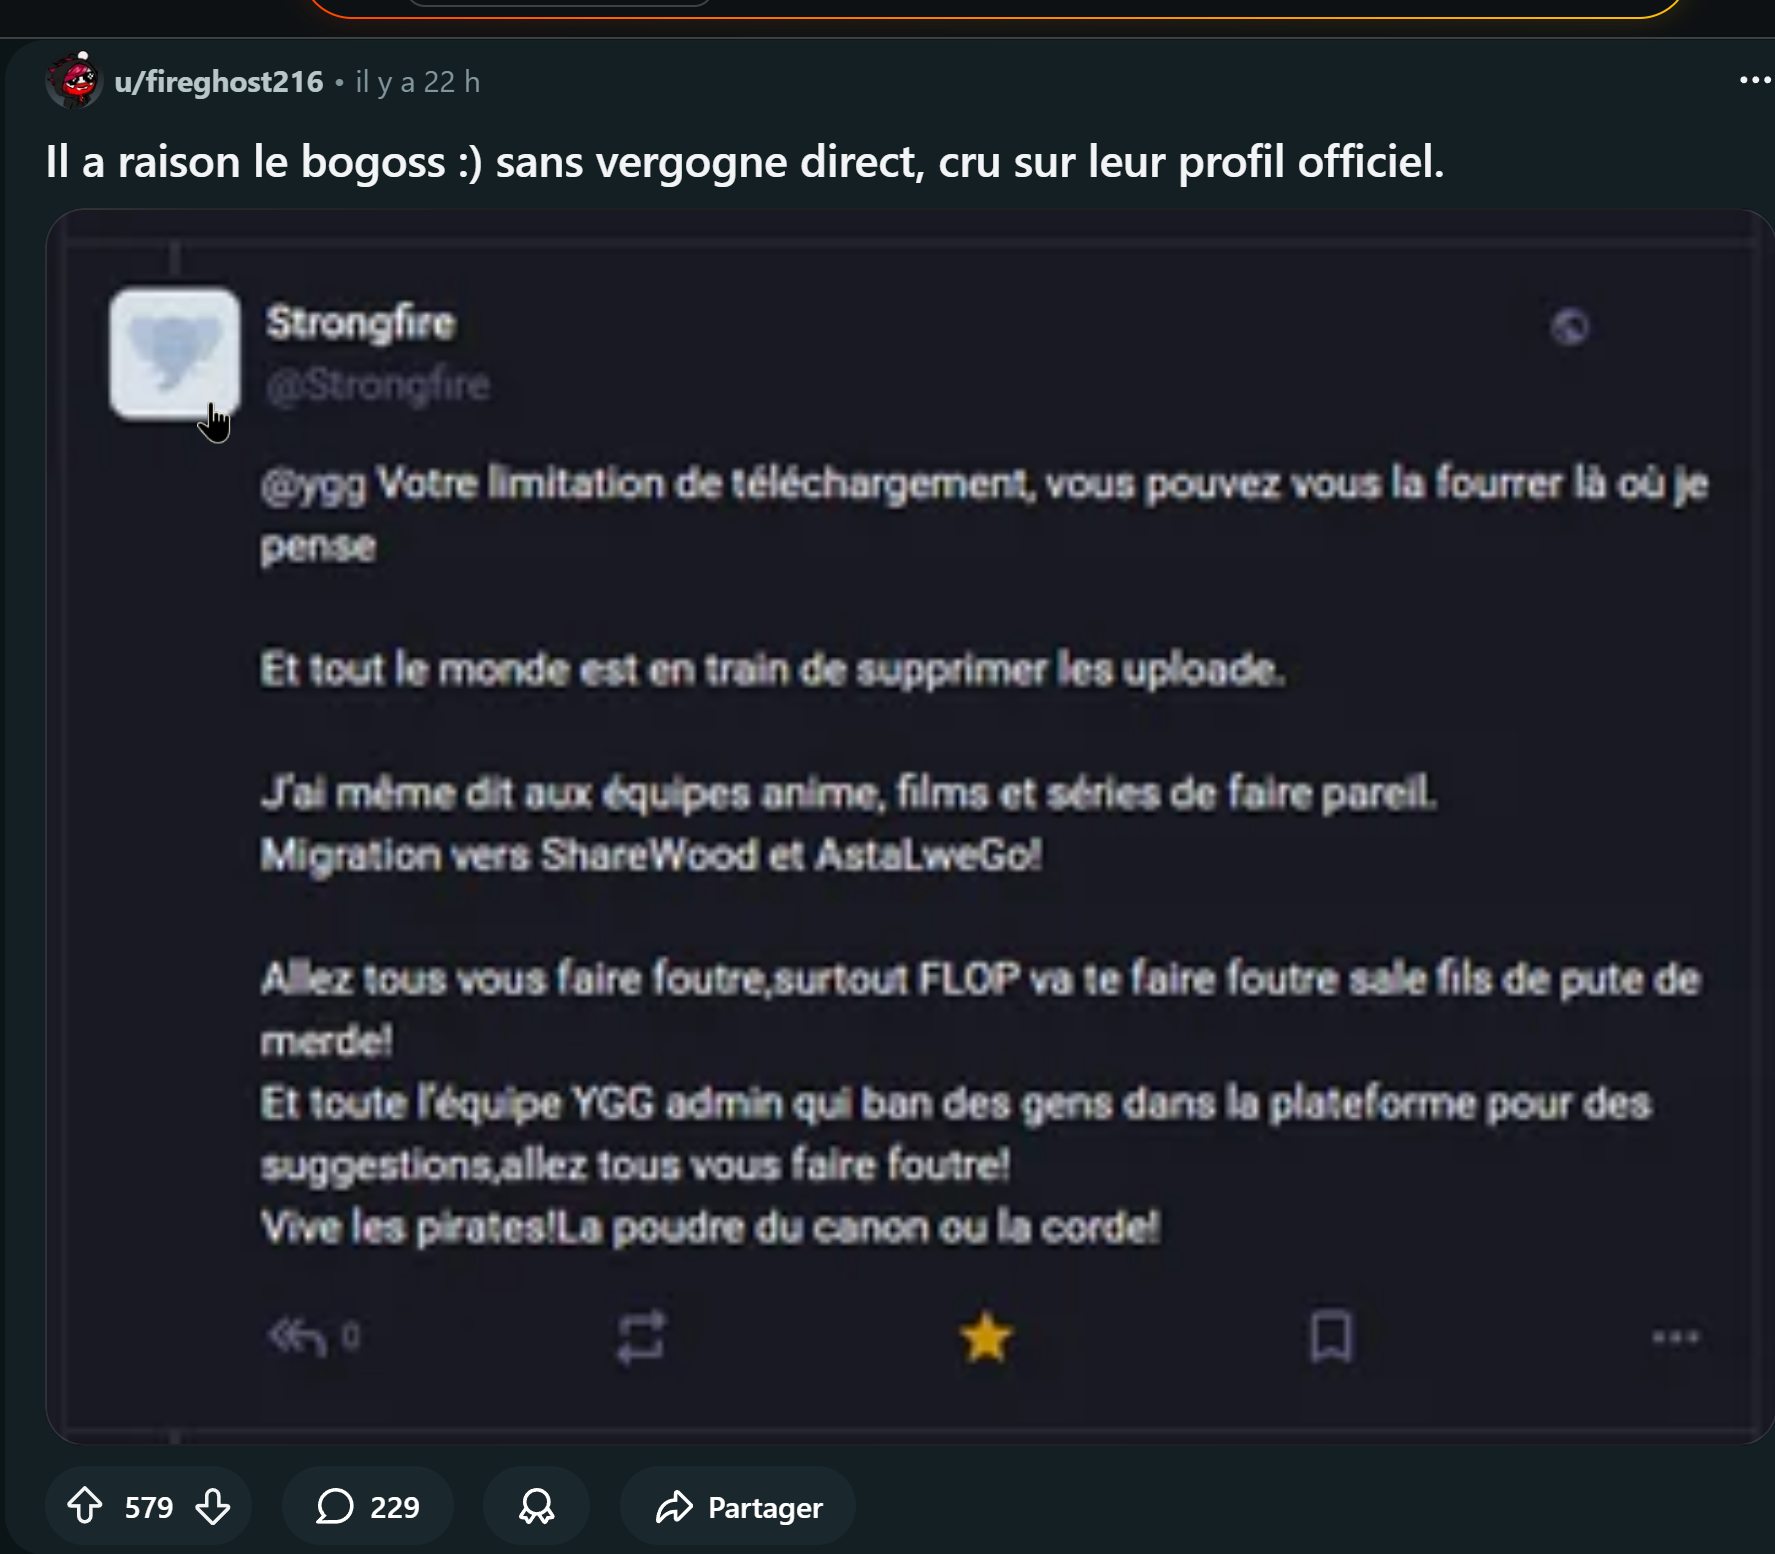The height and width of the screenshot is (1554, 1775).
Task: Click the 'il y a 22 h' timestamp
Action: click(x=418, y=82)
